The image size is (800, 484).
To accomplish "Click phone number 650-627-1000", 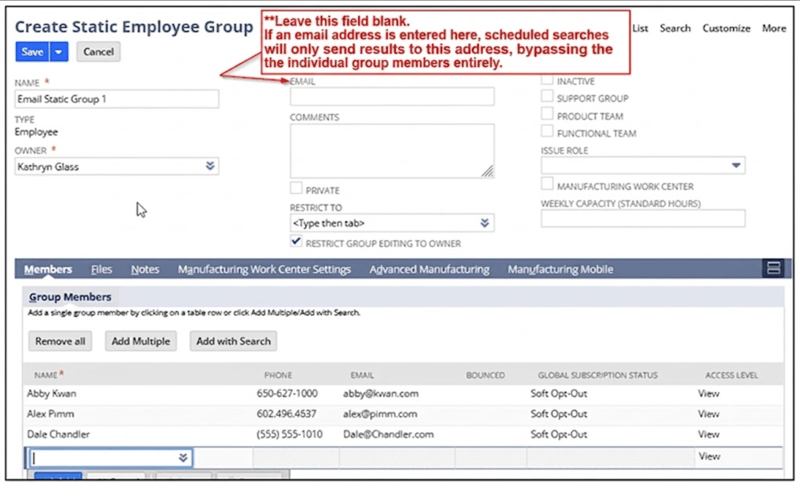I will point(287,394).
